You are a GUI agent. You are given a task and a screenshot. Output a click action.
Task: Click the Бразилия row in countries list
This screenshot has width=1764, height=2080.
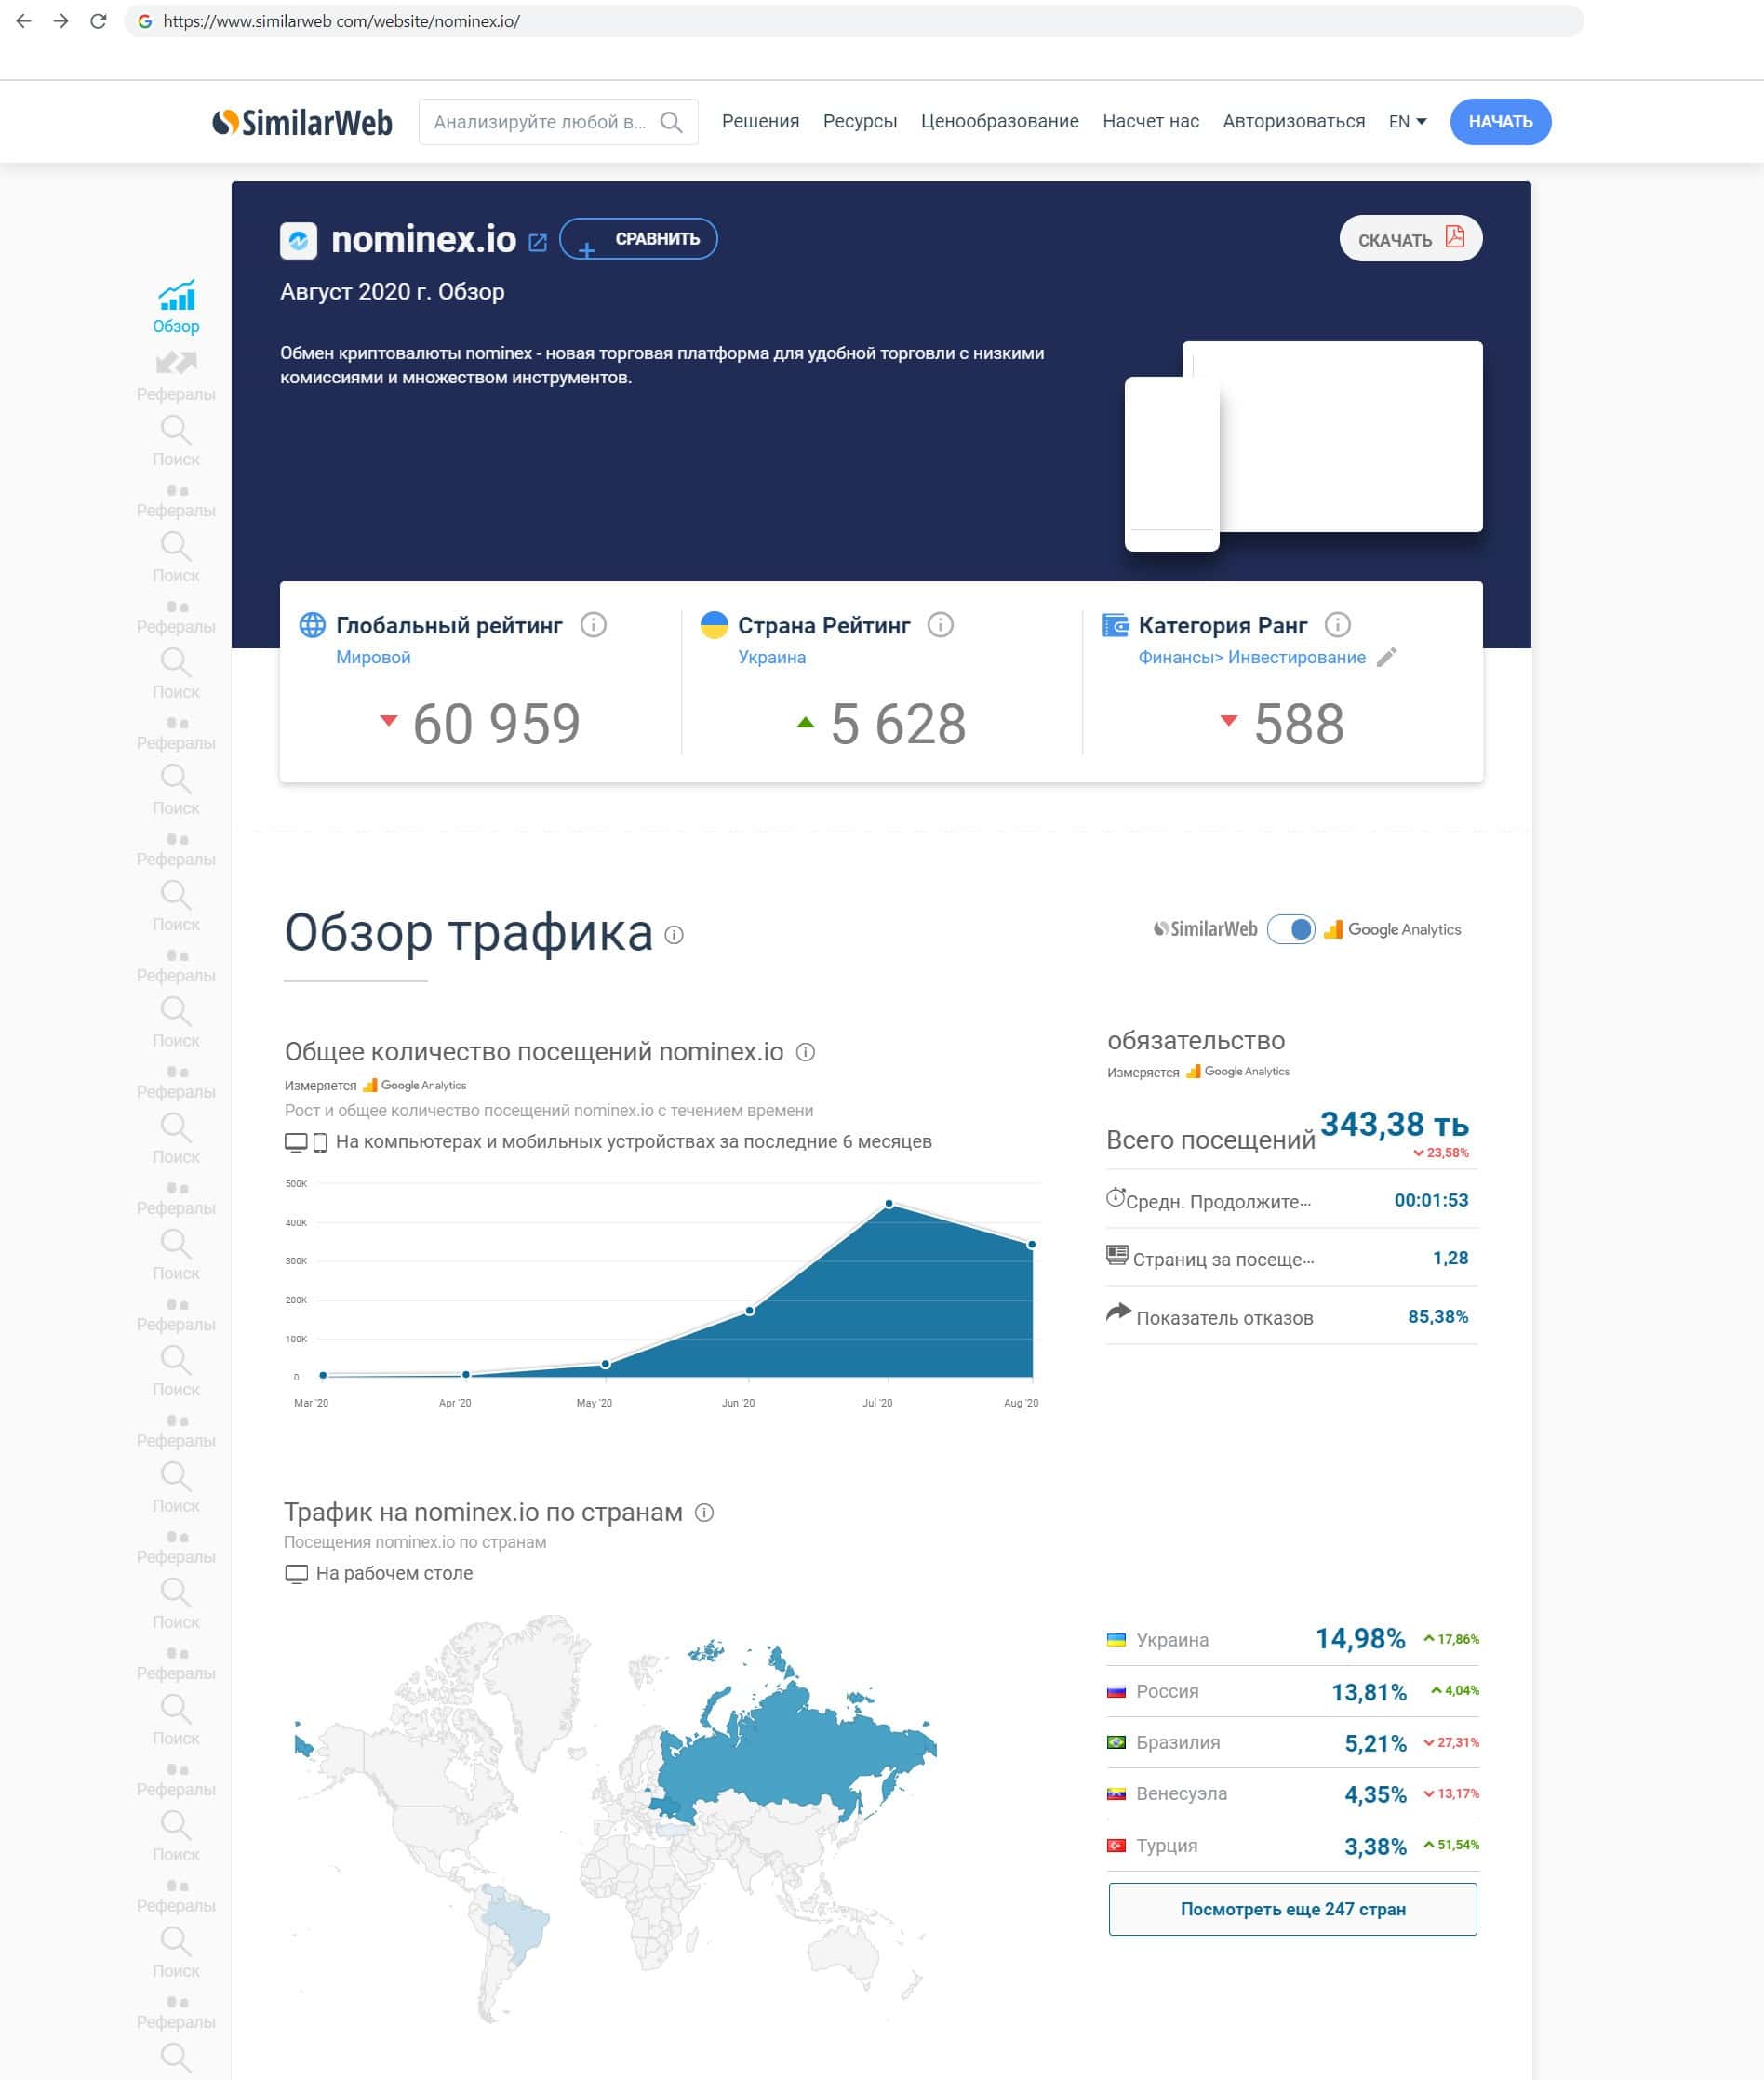click(x=1292, y=1743)
